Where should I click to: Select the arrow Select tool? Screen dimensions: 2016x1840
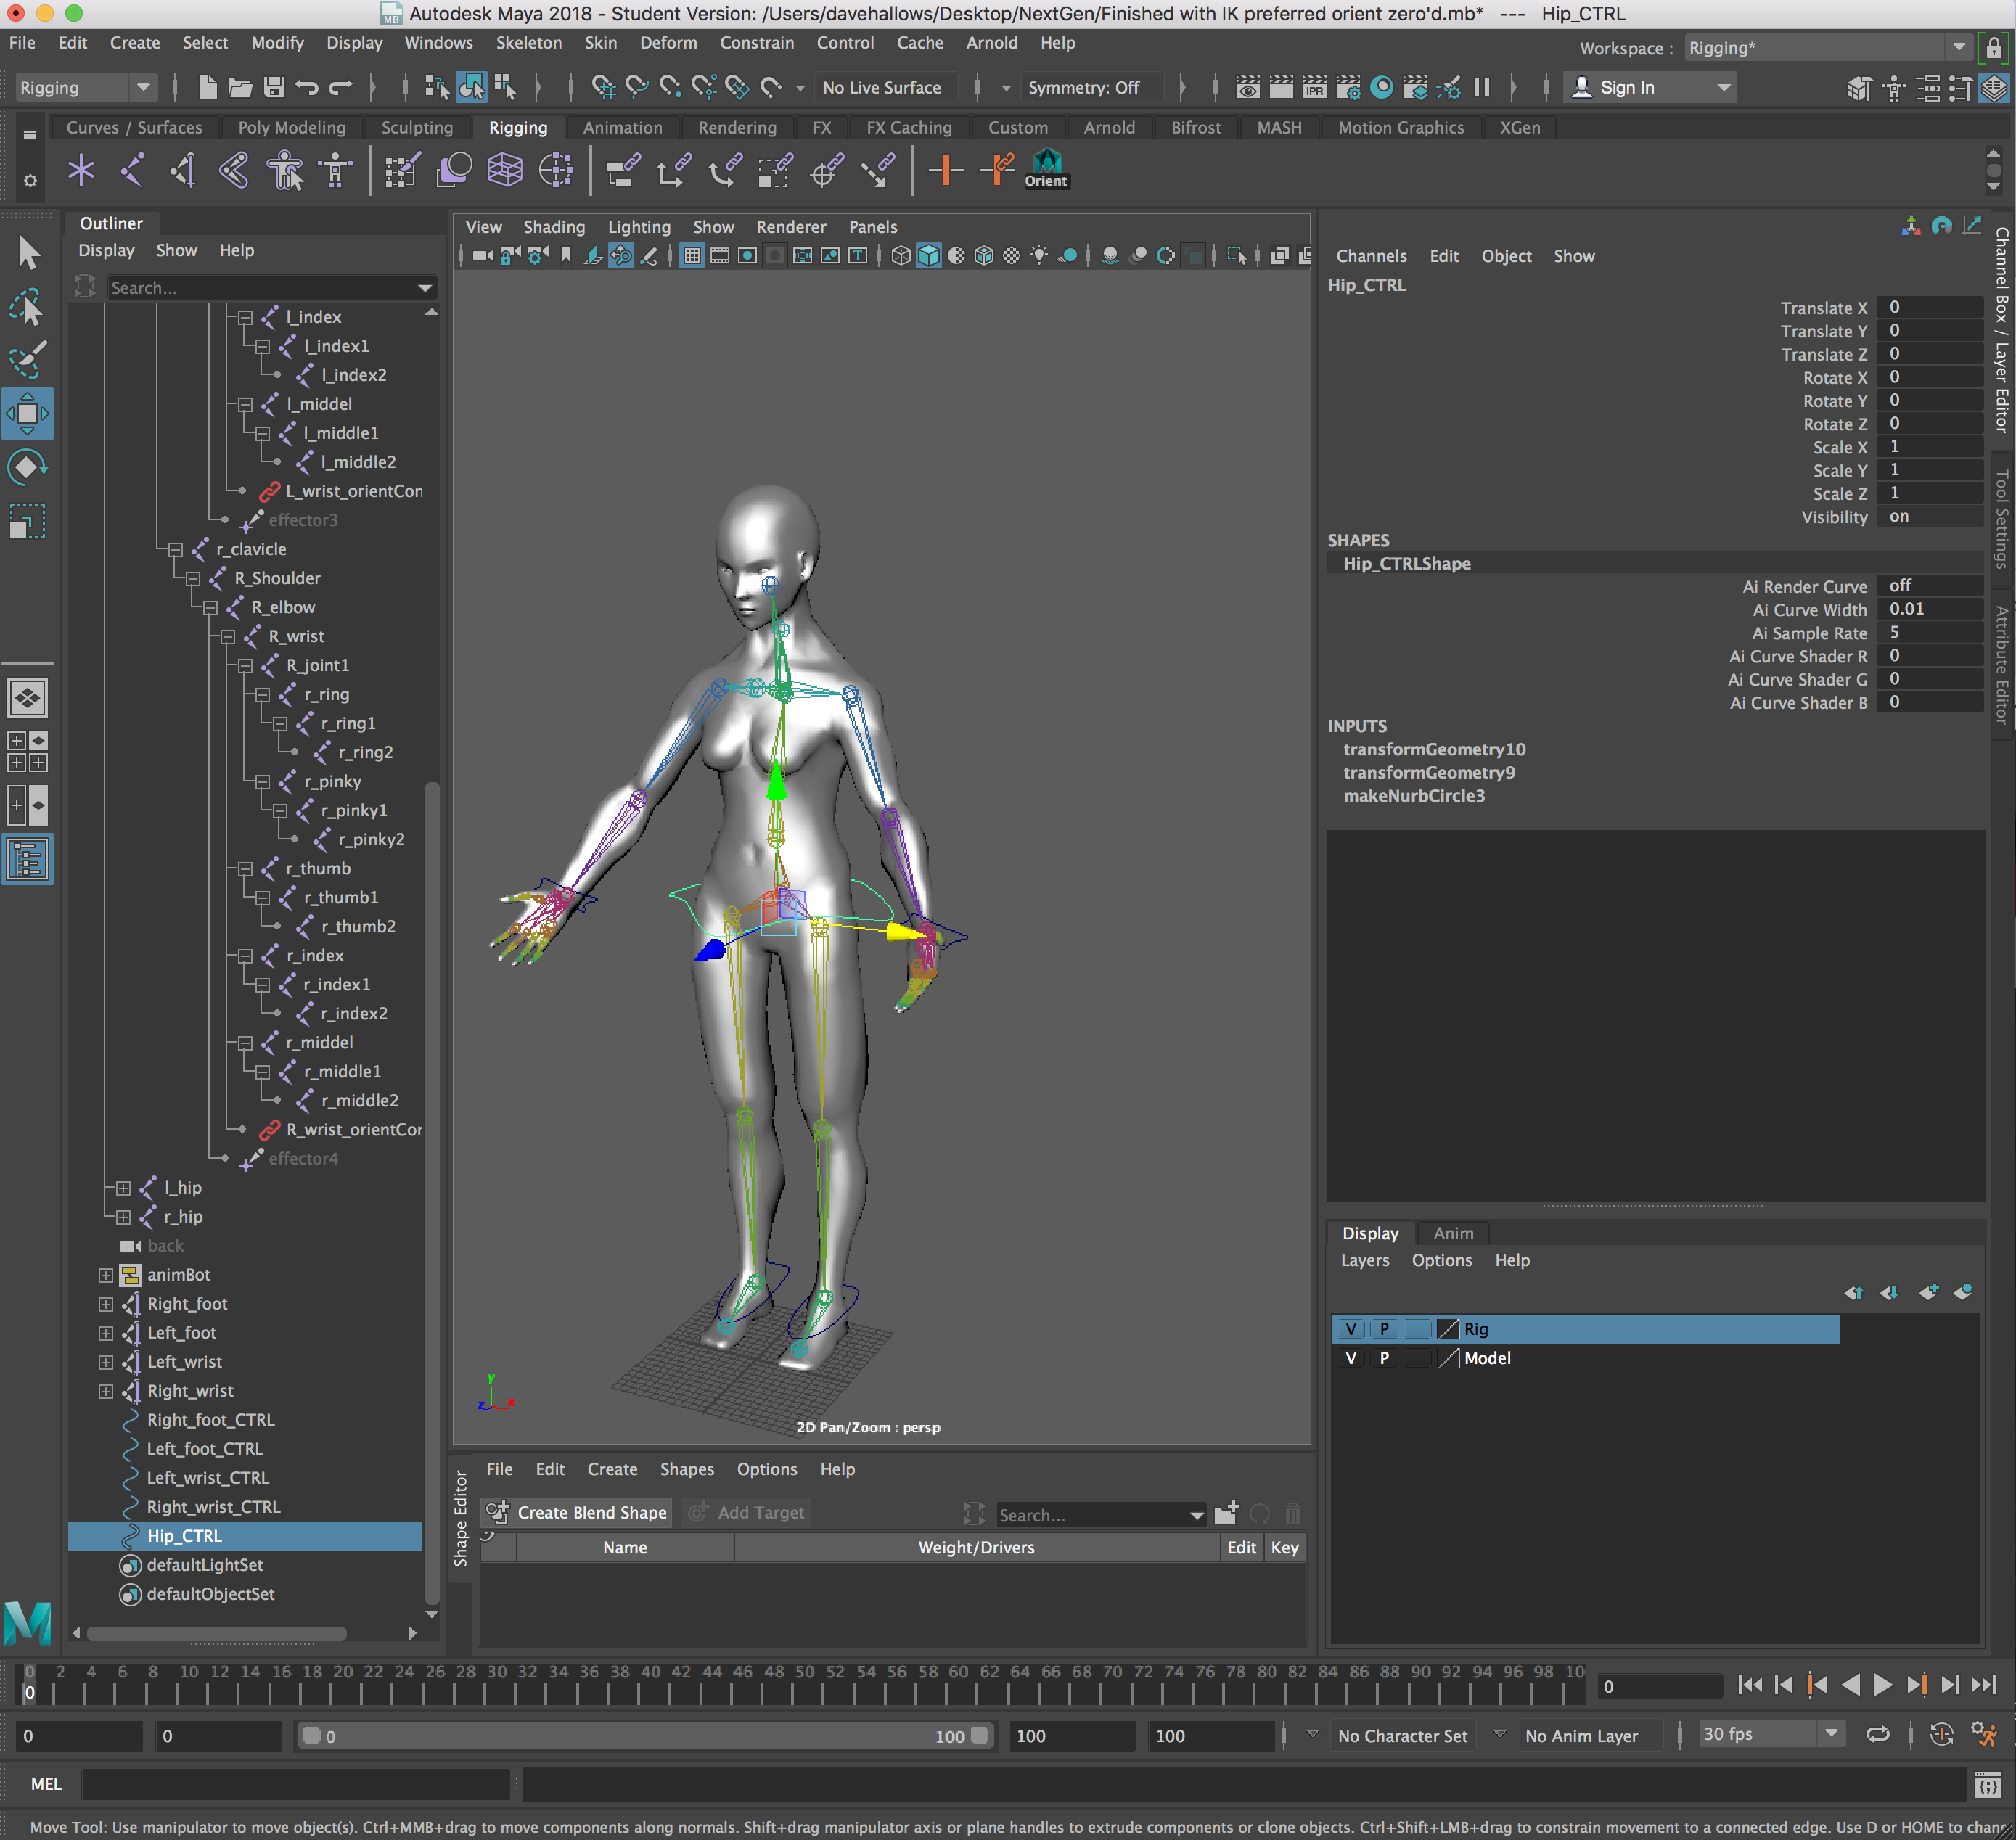click(x=27, y=253)
